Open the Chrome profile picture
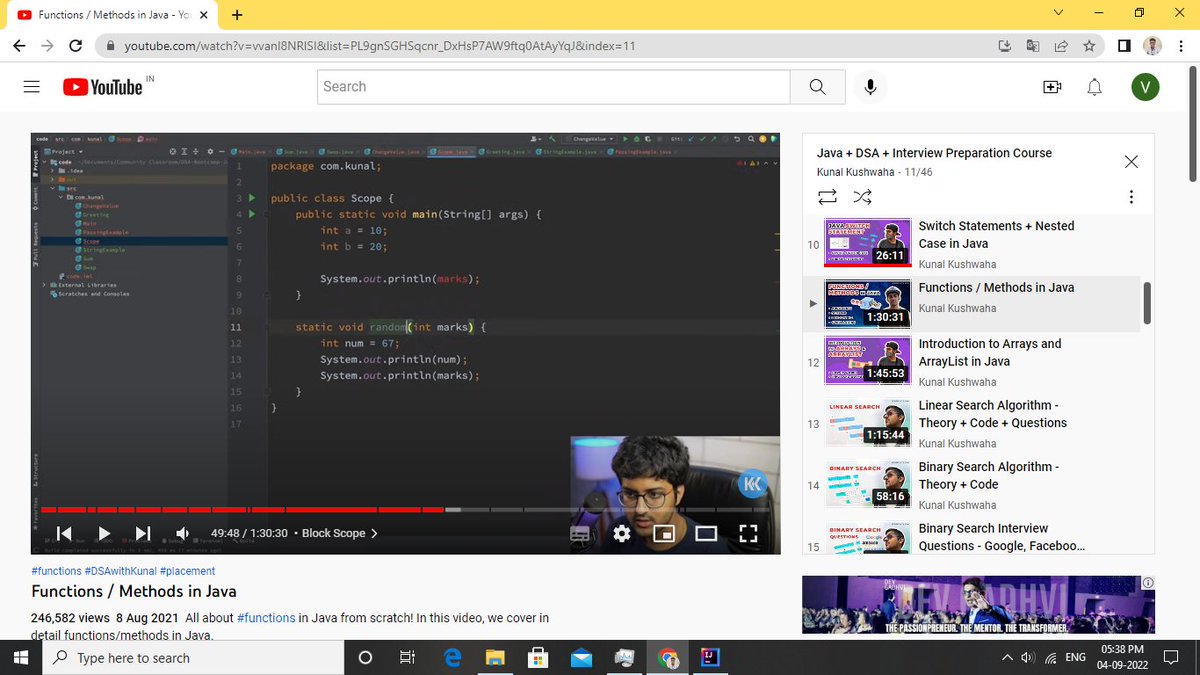Screen dimensions: 1200x675 tap(1153, 46)
